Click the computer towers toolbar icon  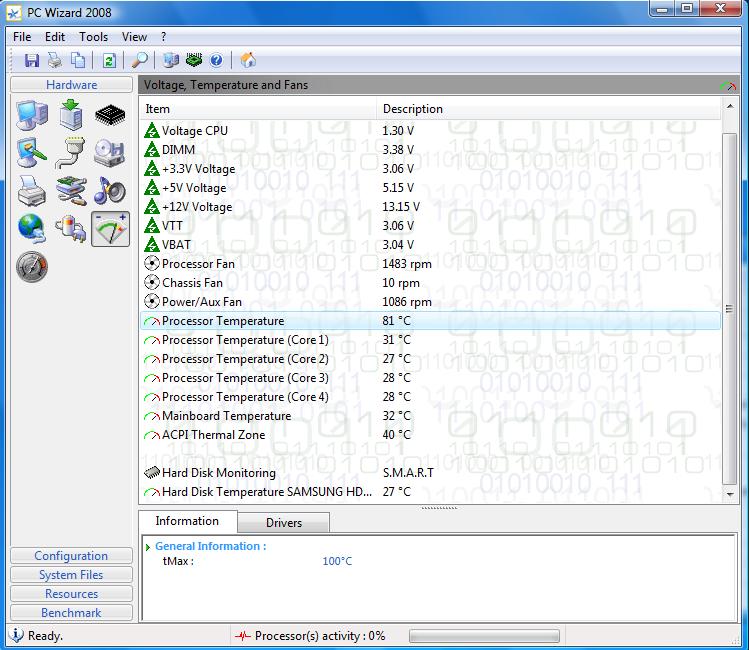coord(171,60)
